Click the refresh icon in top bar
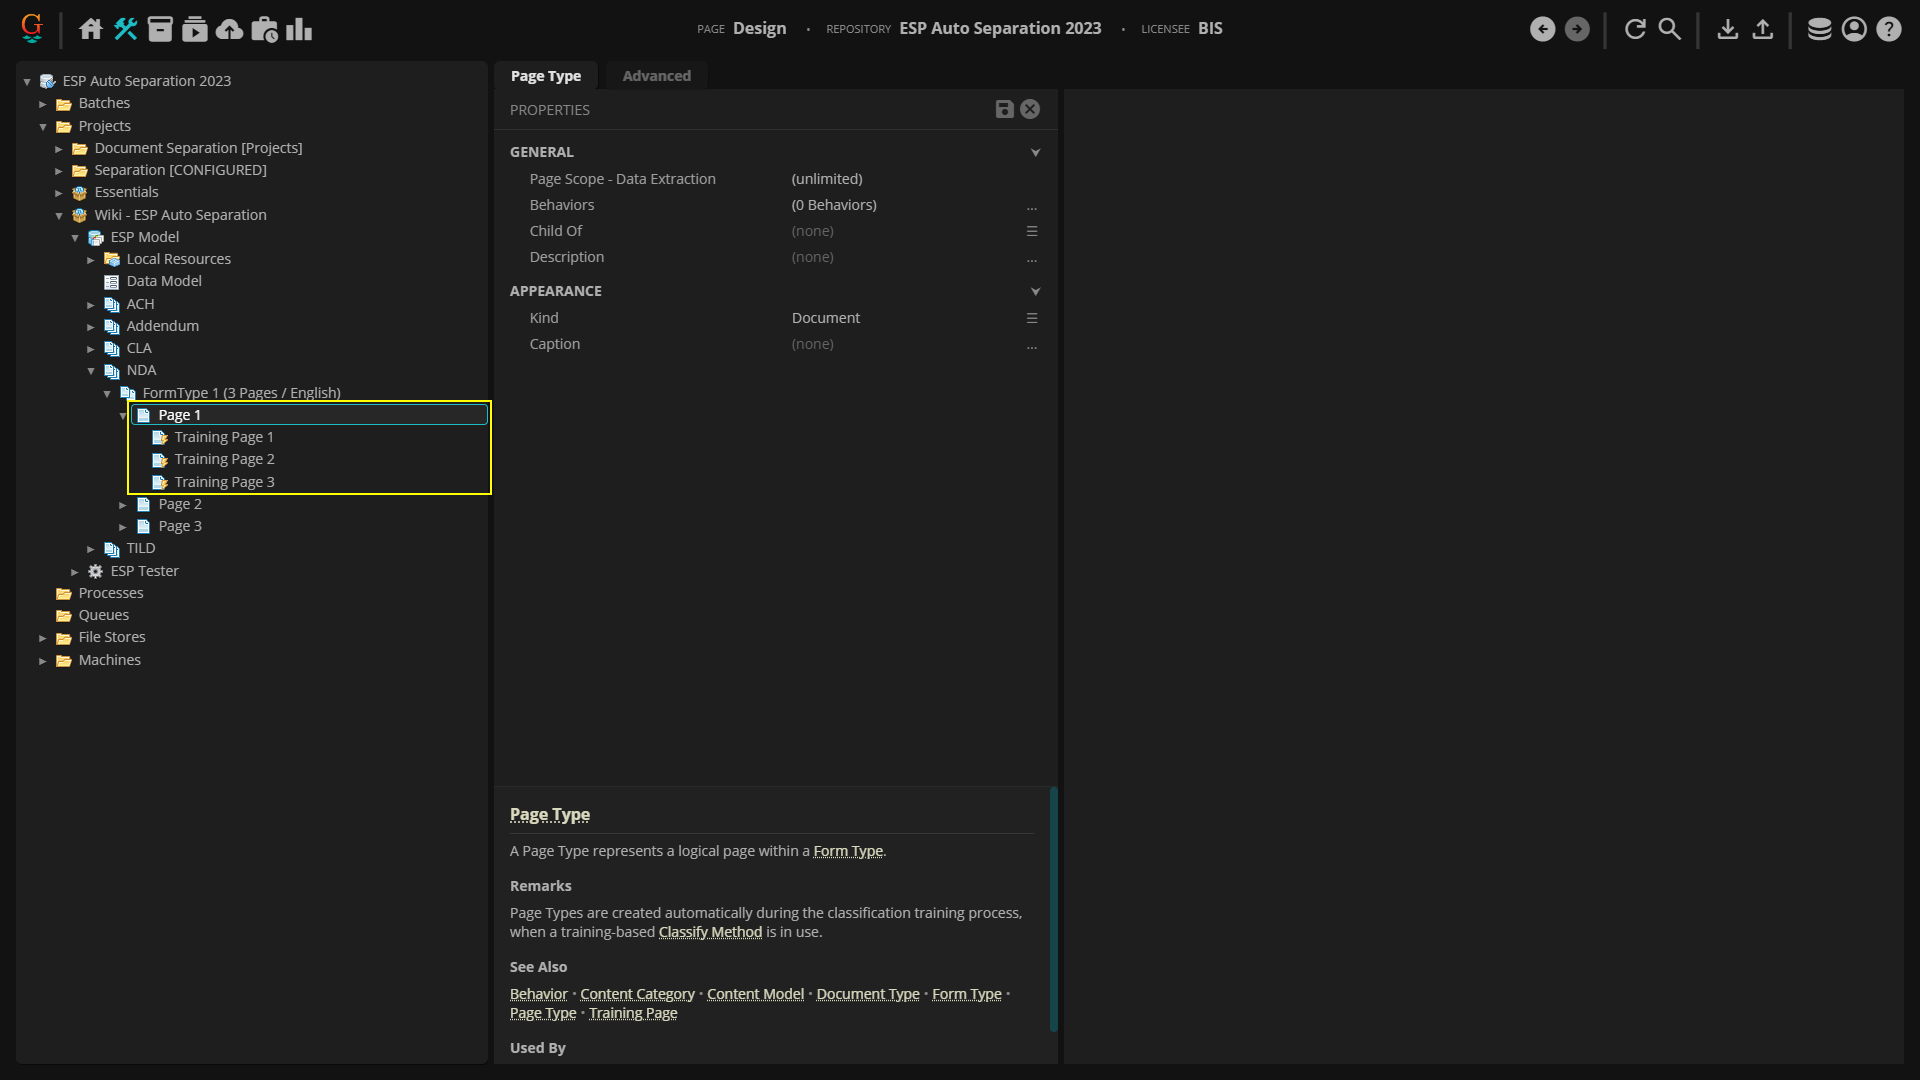 click(1635, 29)
